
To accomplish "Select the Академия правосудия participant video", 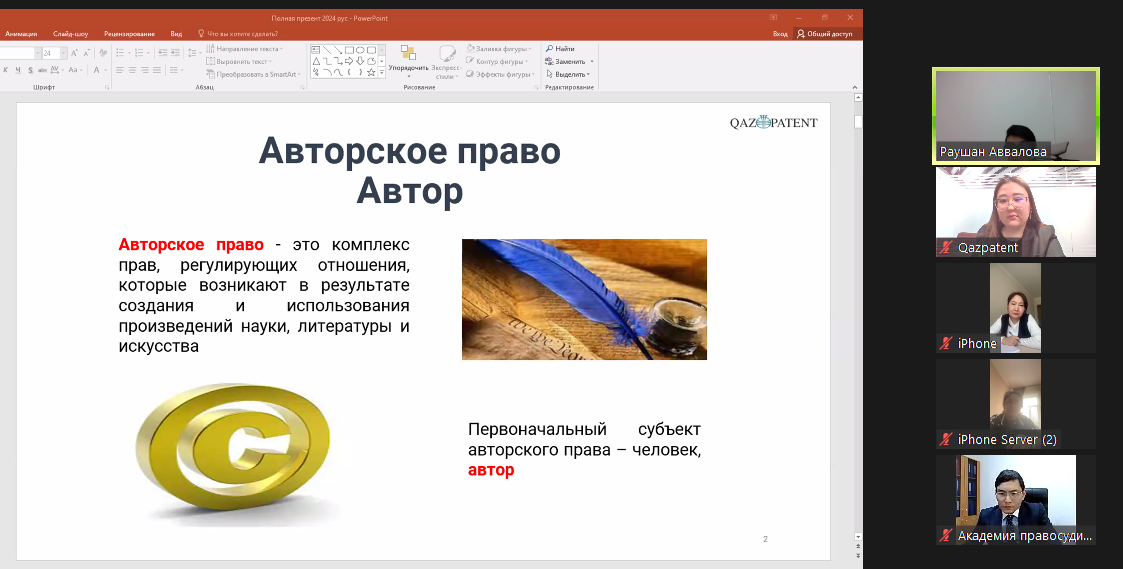I will [1015, 499].
